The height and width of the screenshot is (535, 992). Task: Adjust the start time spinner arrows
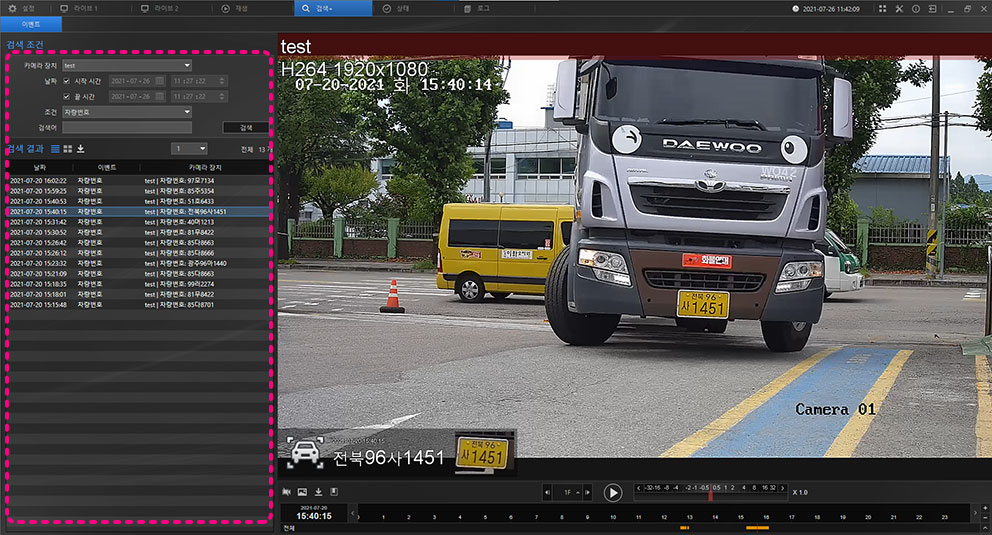[221, 81]
